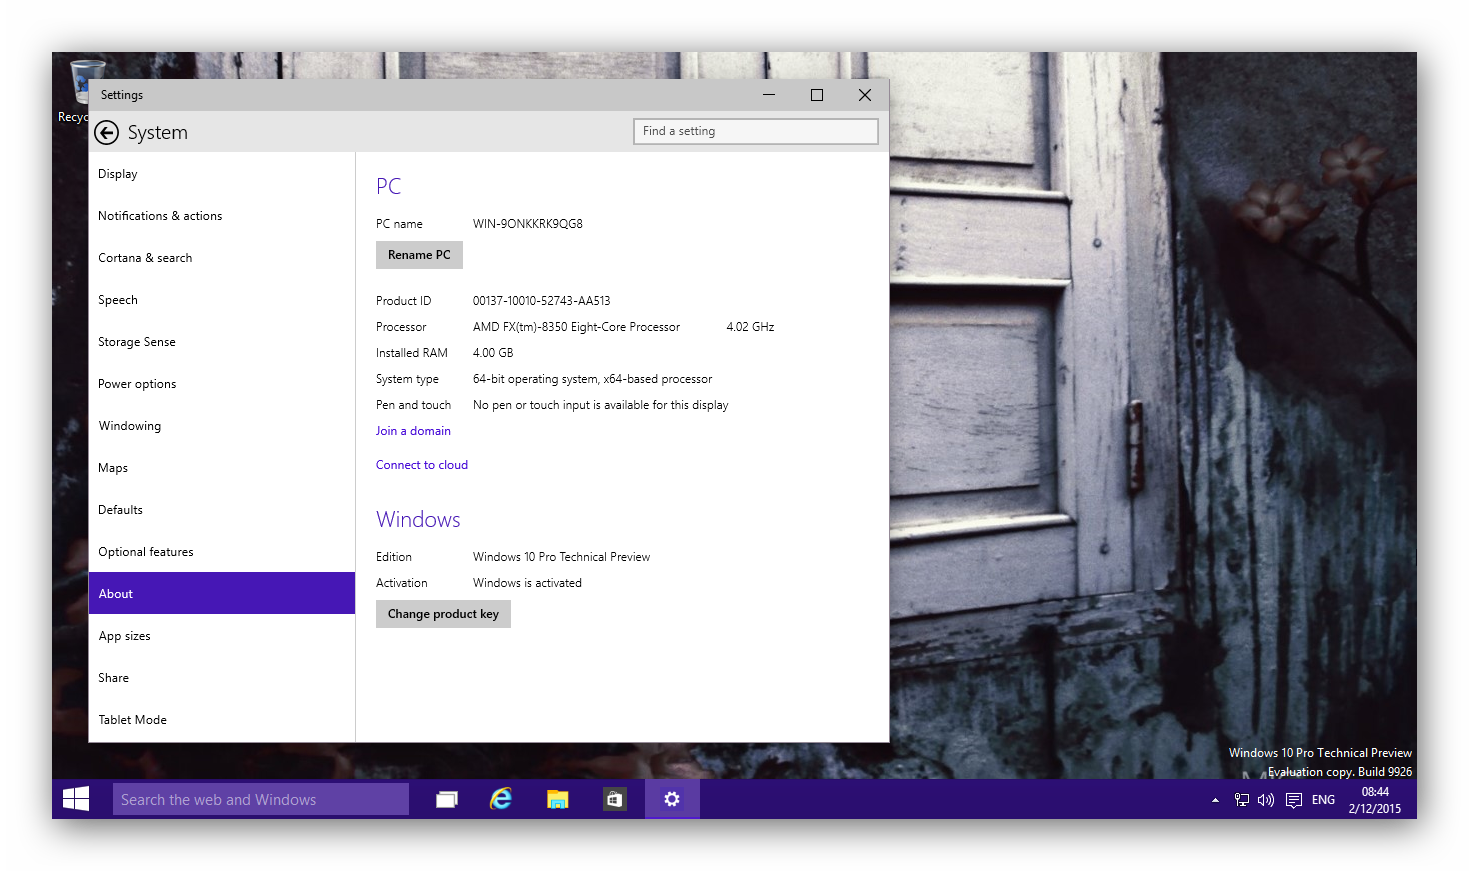Open the notifications action center icon

coord(1294,800)
